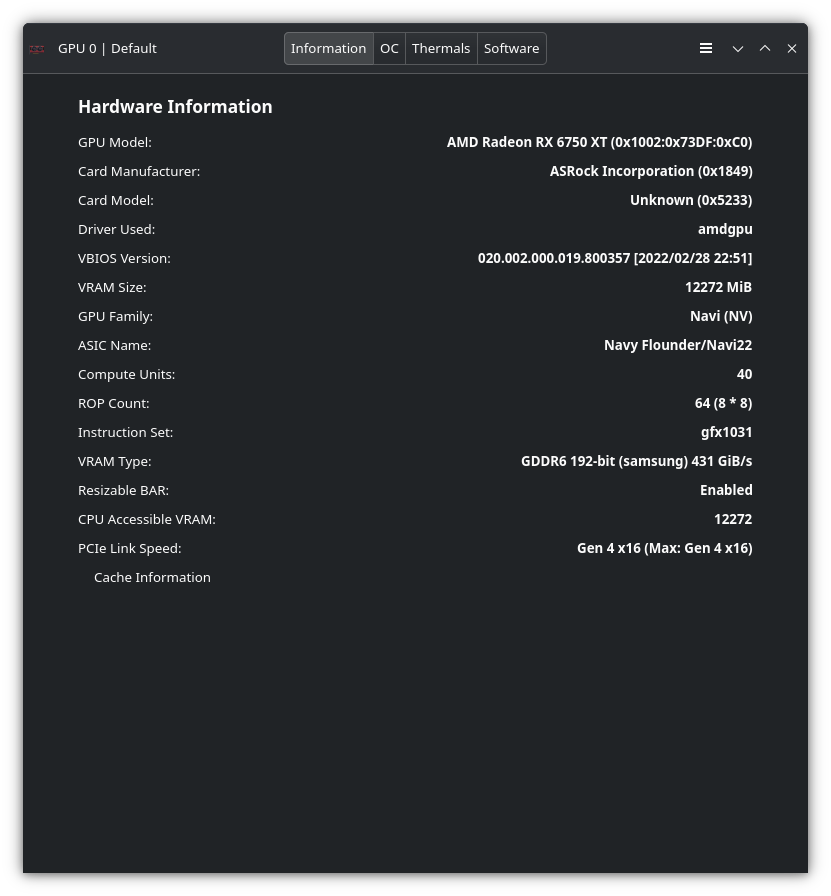Image resolution: width=831 pixels, height=896 pixels.
Task: Switch to the Thermals tab
Action: point(441,48)
